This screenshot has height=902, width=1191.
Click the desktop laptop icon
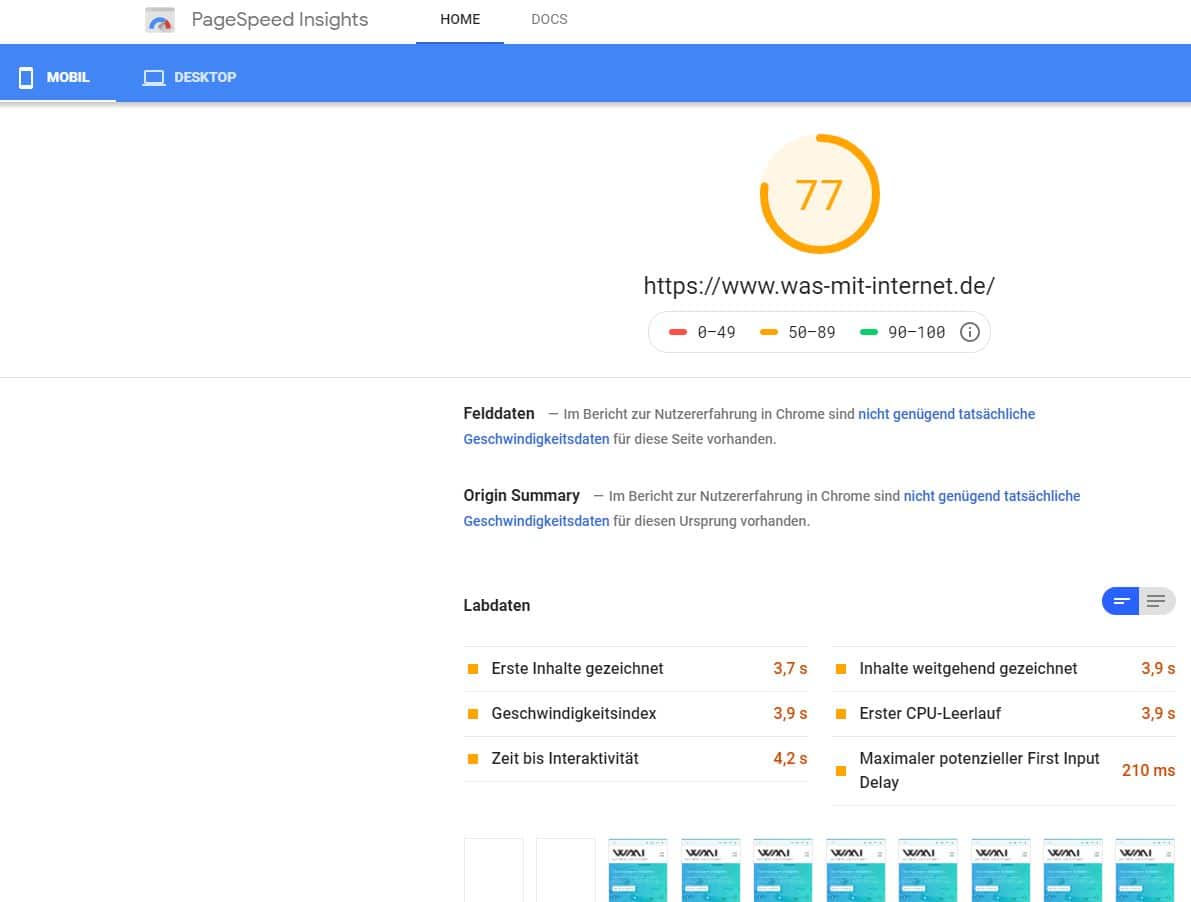pyautogui.click(x=154, y=77)
